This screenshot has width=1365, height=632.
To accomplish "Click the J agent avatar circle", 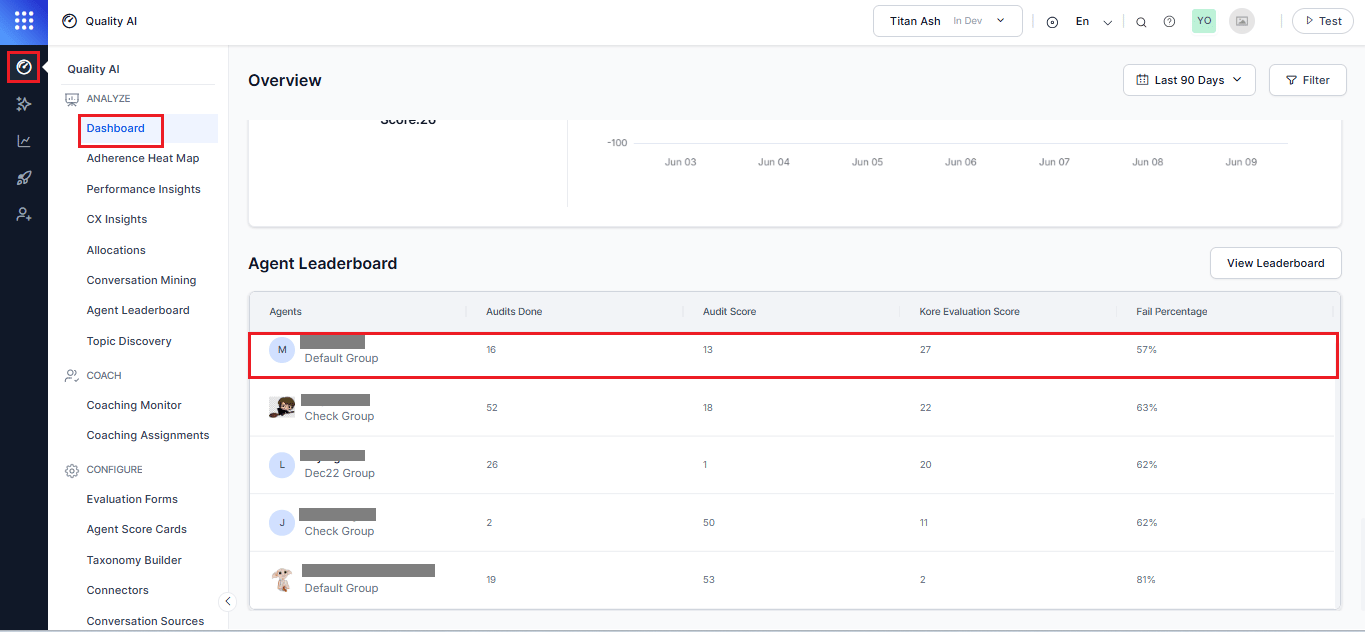I will coord(282,522).
